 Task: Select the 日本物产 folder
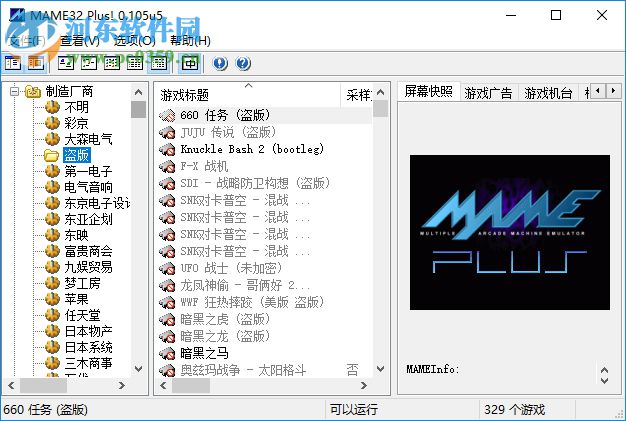coord(89,331)
